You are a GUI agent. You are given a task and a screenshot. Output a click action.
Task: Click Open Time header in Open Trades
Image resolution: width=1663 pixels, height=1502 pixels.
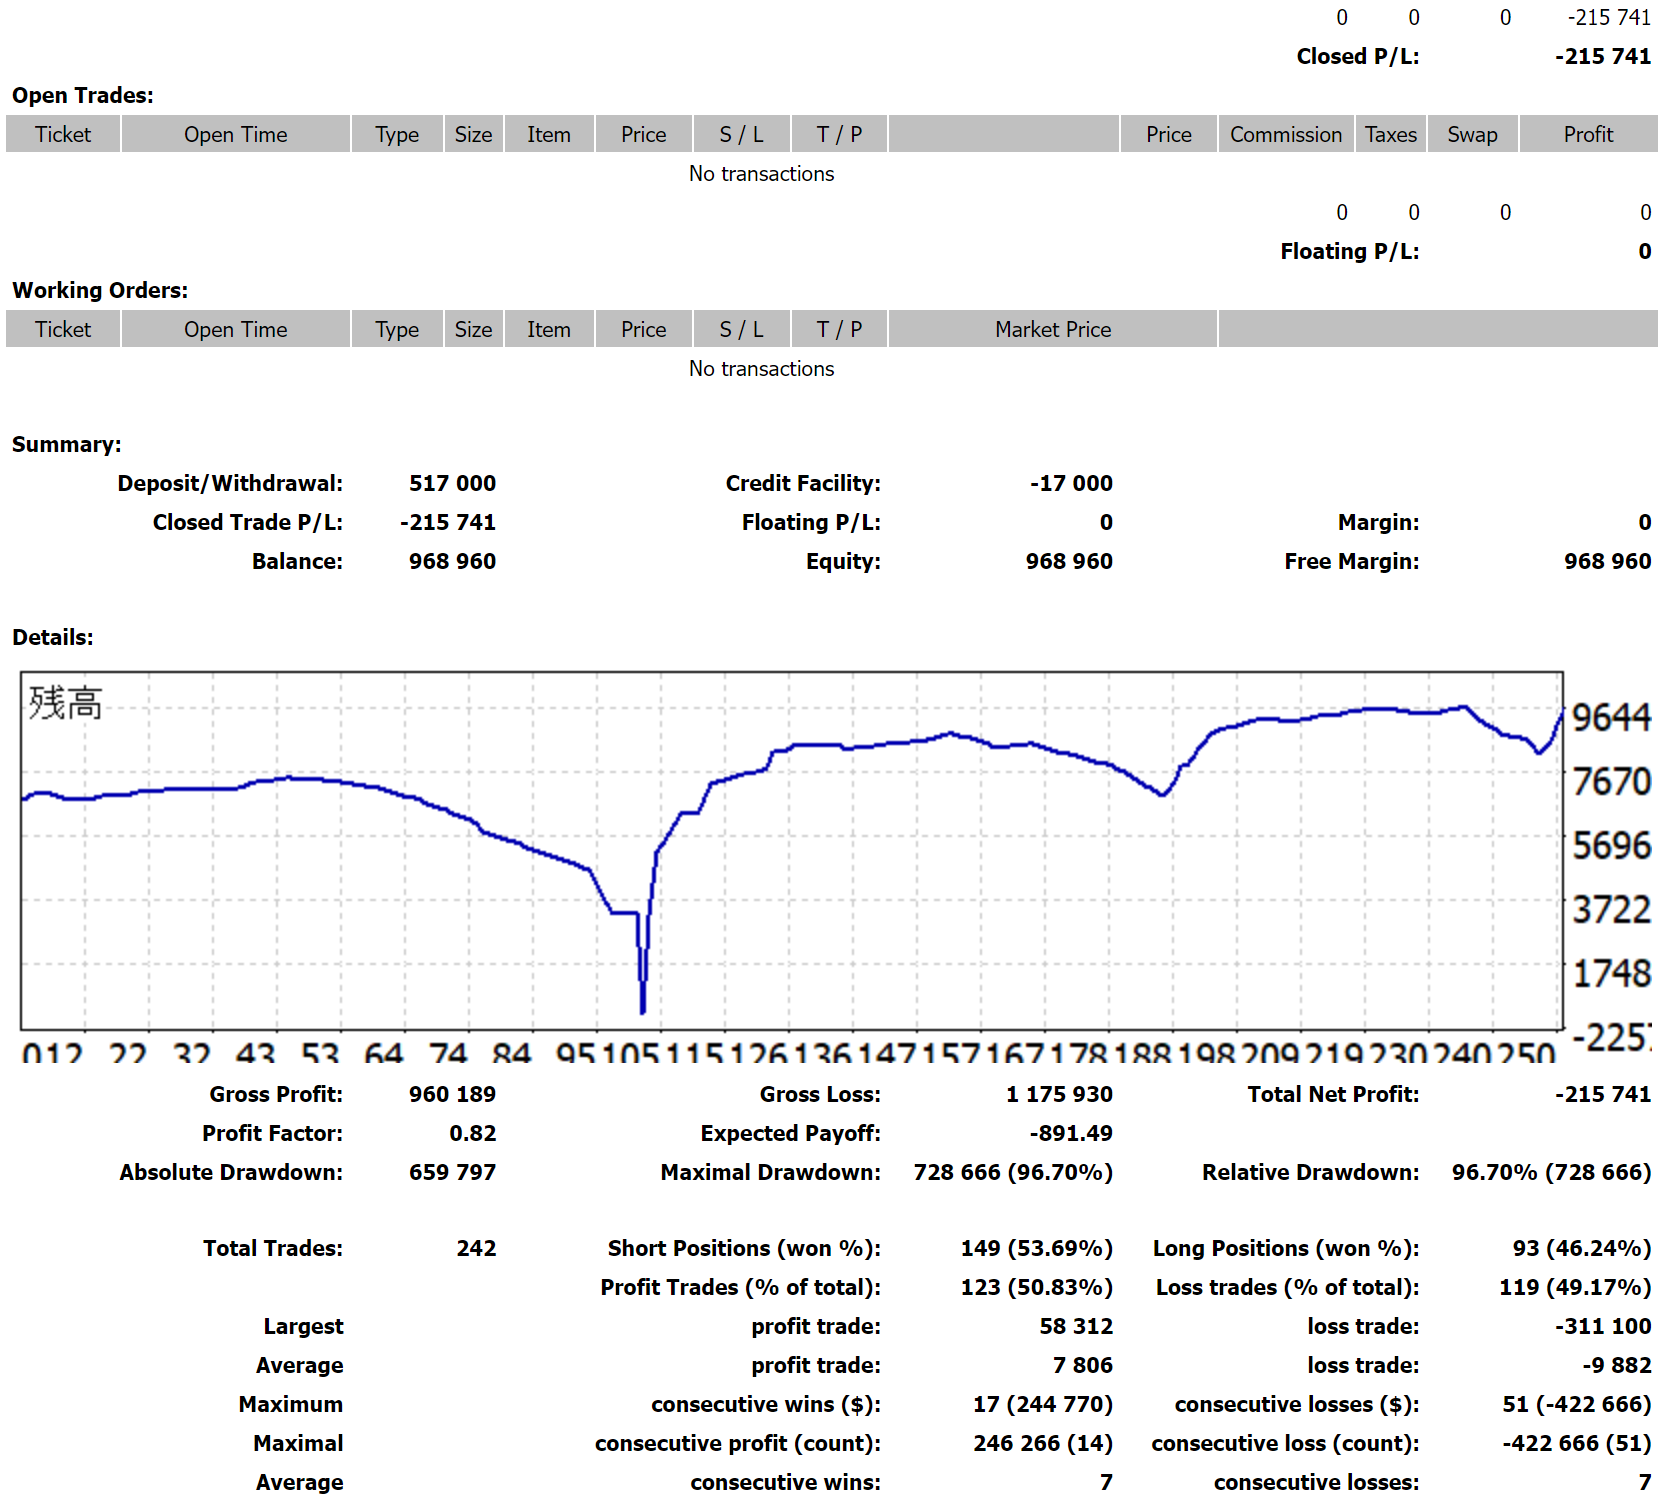point(236,134)
